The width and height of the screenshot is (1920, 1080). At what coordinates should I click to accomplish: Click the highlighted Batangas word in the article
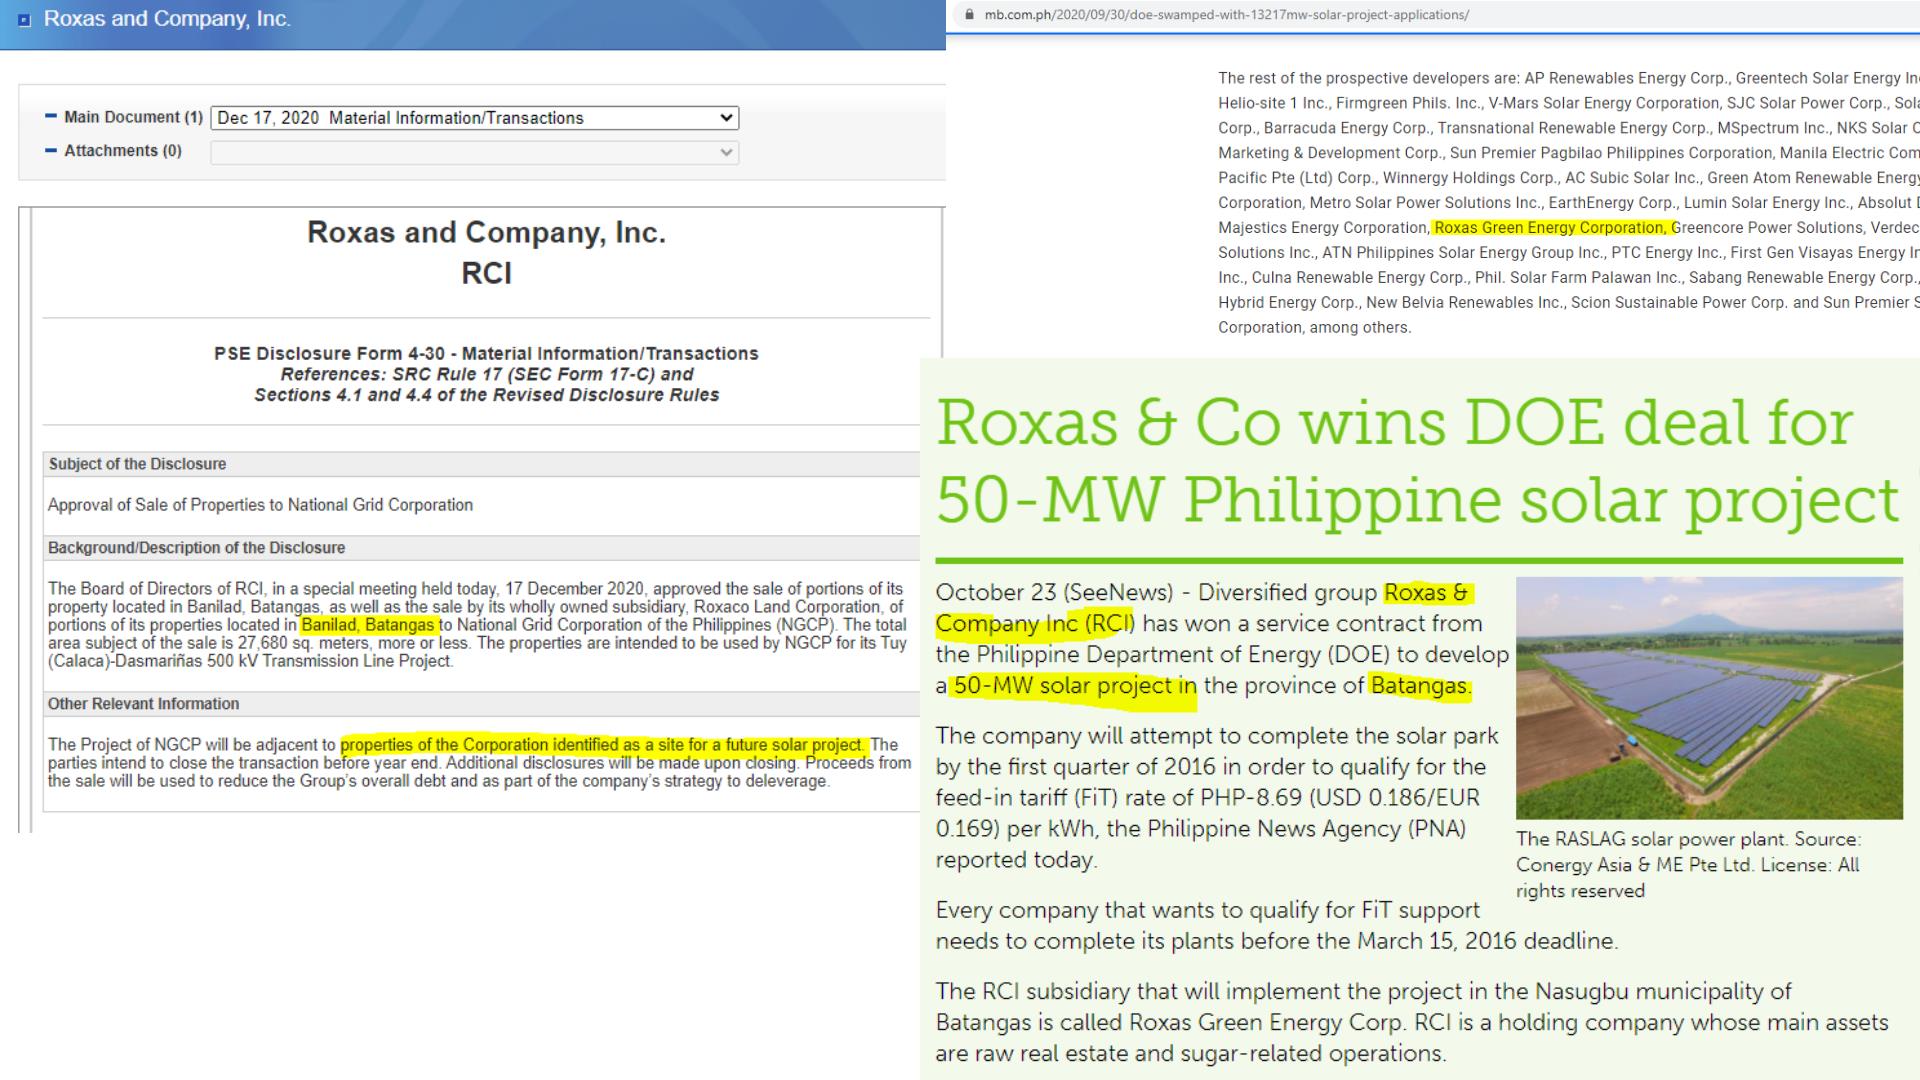point(1420,686)
